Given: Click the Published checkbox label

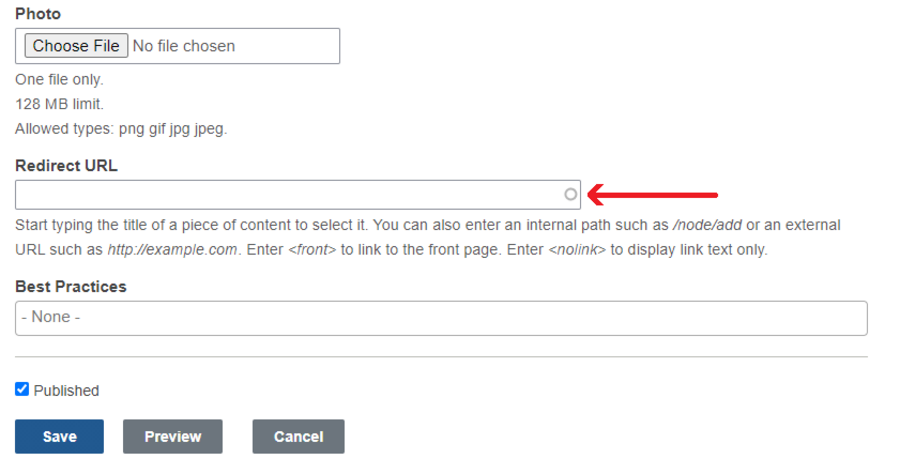Looking at the screenshot, I should [x=66, y=390].
